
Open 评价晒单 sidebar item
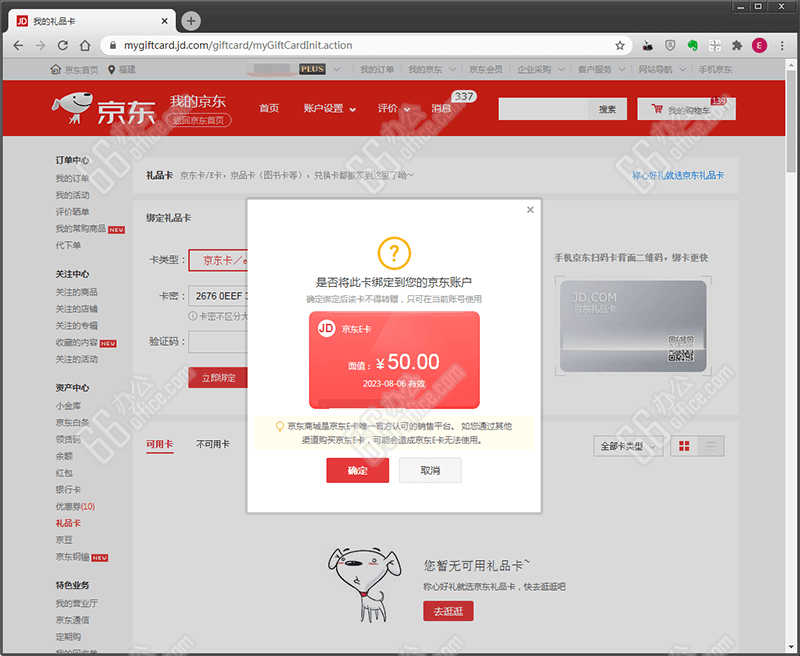(72, 212)
